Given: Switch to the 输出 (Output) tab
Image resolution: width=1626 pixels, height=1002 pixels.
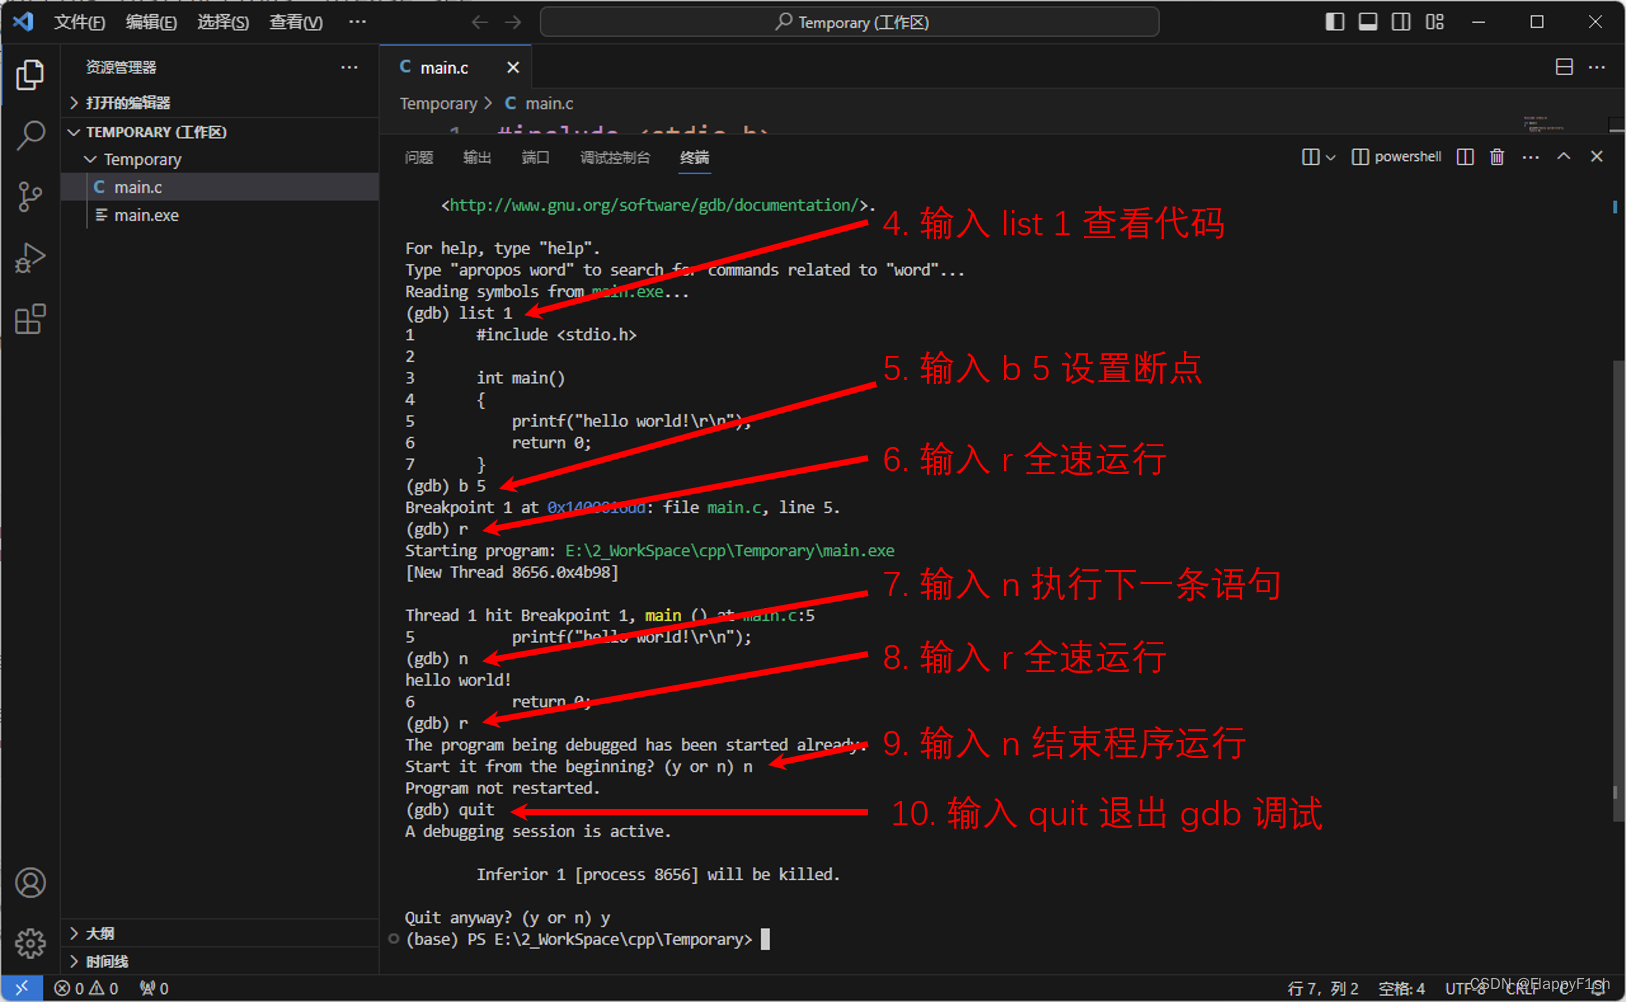Looking at the screenshot, I should (477, 158).
